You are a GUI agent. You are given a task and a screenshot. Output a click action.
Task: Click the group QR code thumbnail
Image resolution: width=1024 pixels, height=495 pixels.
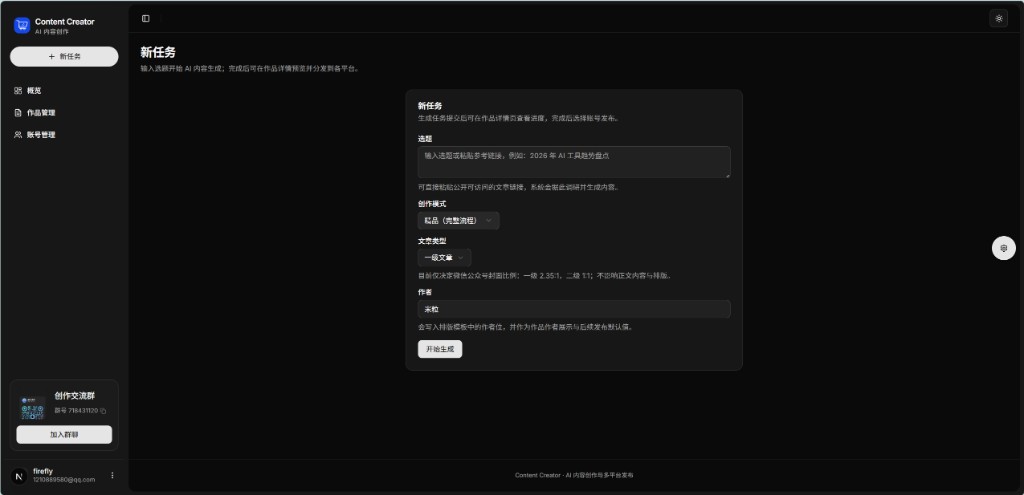tap(33, 409)
